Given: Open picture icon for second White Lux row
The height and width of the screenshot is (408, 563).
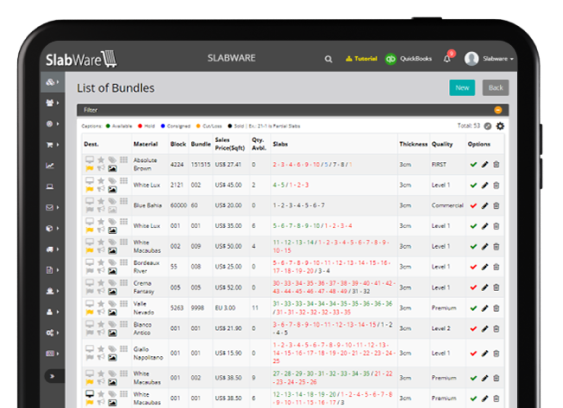Looking at the screenshot, I should (x=112, y=230).
